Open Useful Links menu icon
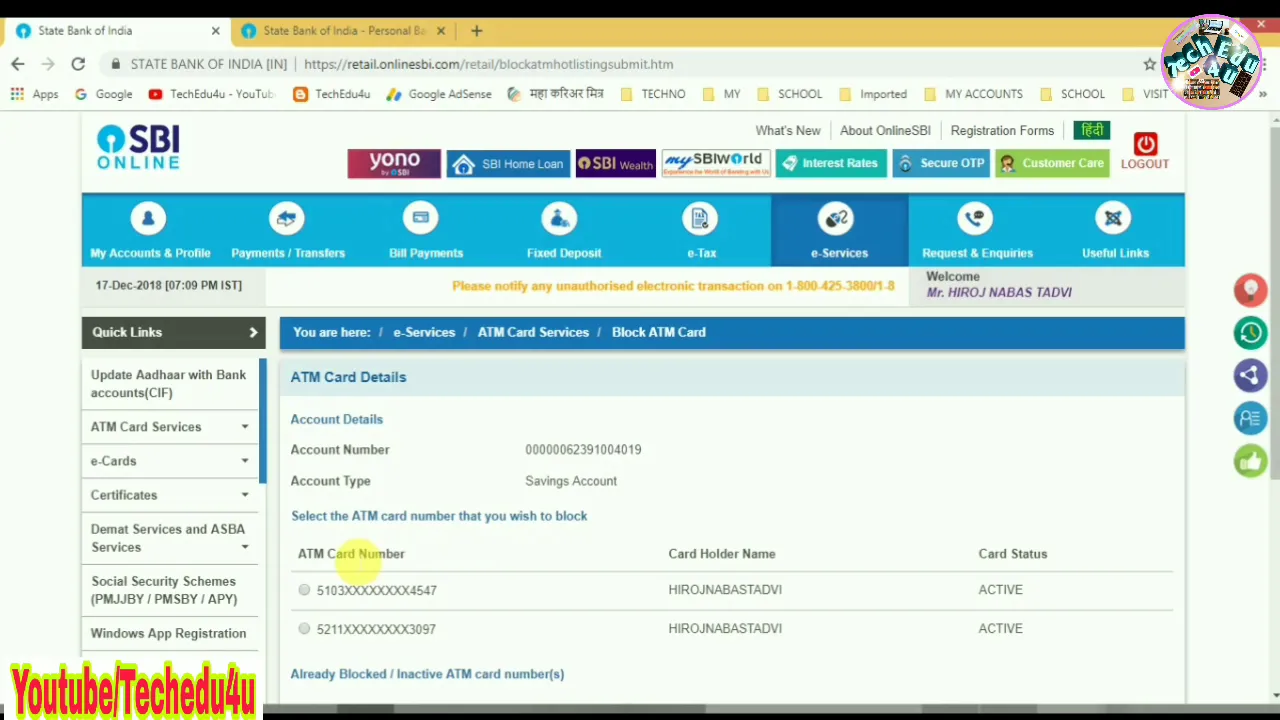This screenshot has height=720, width=1280. point(1113,218)
